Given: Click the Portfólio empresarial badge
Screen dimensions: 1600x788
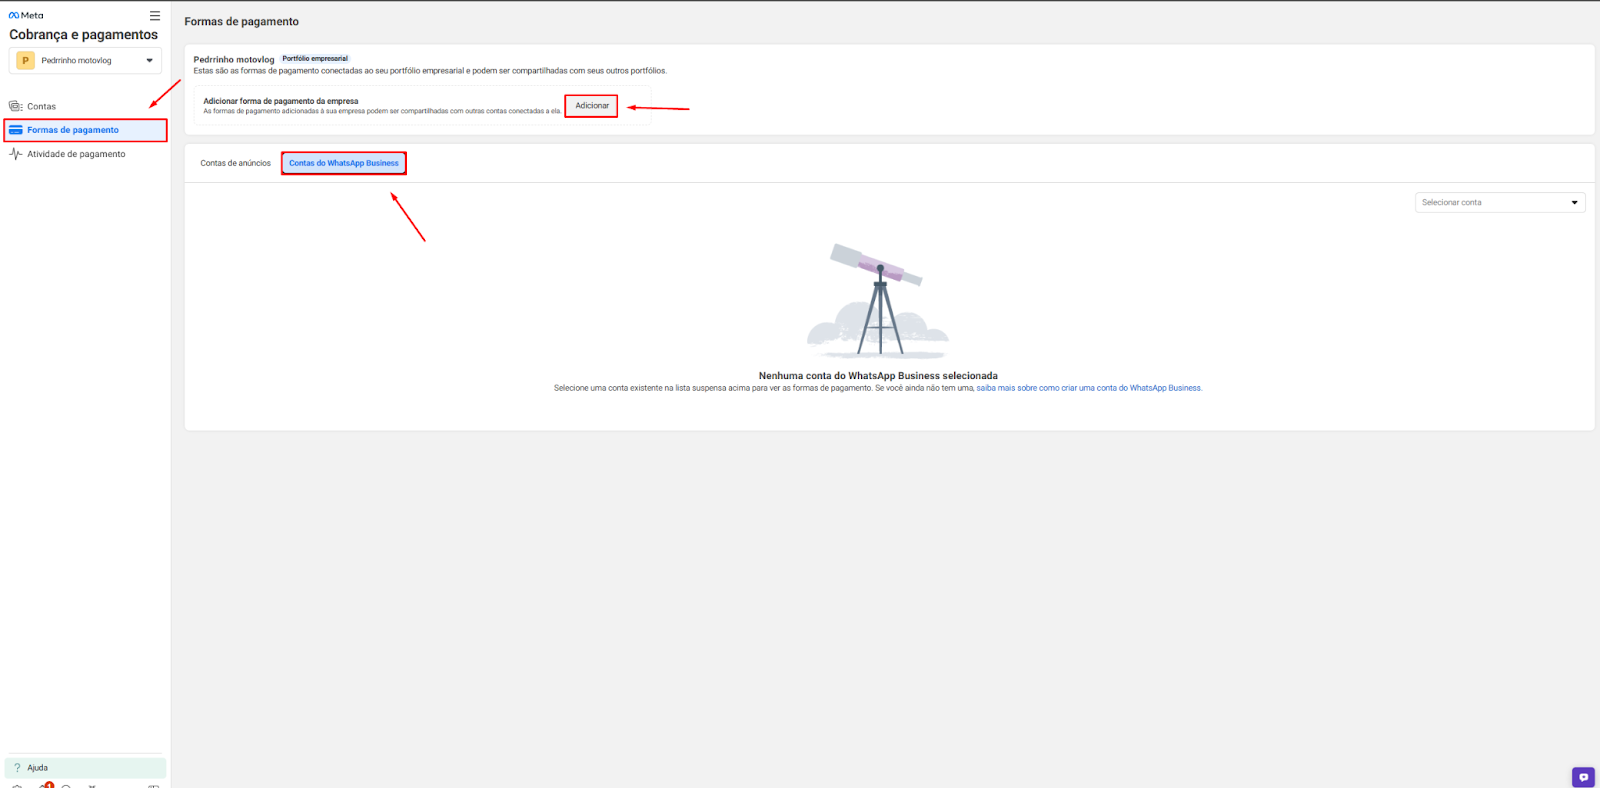Looking at the screenshot, I should point(315,59).
